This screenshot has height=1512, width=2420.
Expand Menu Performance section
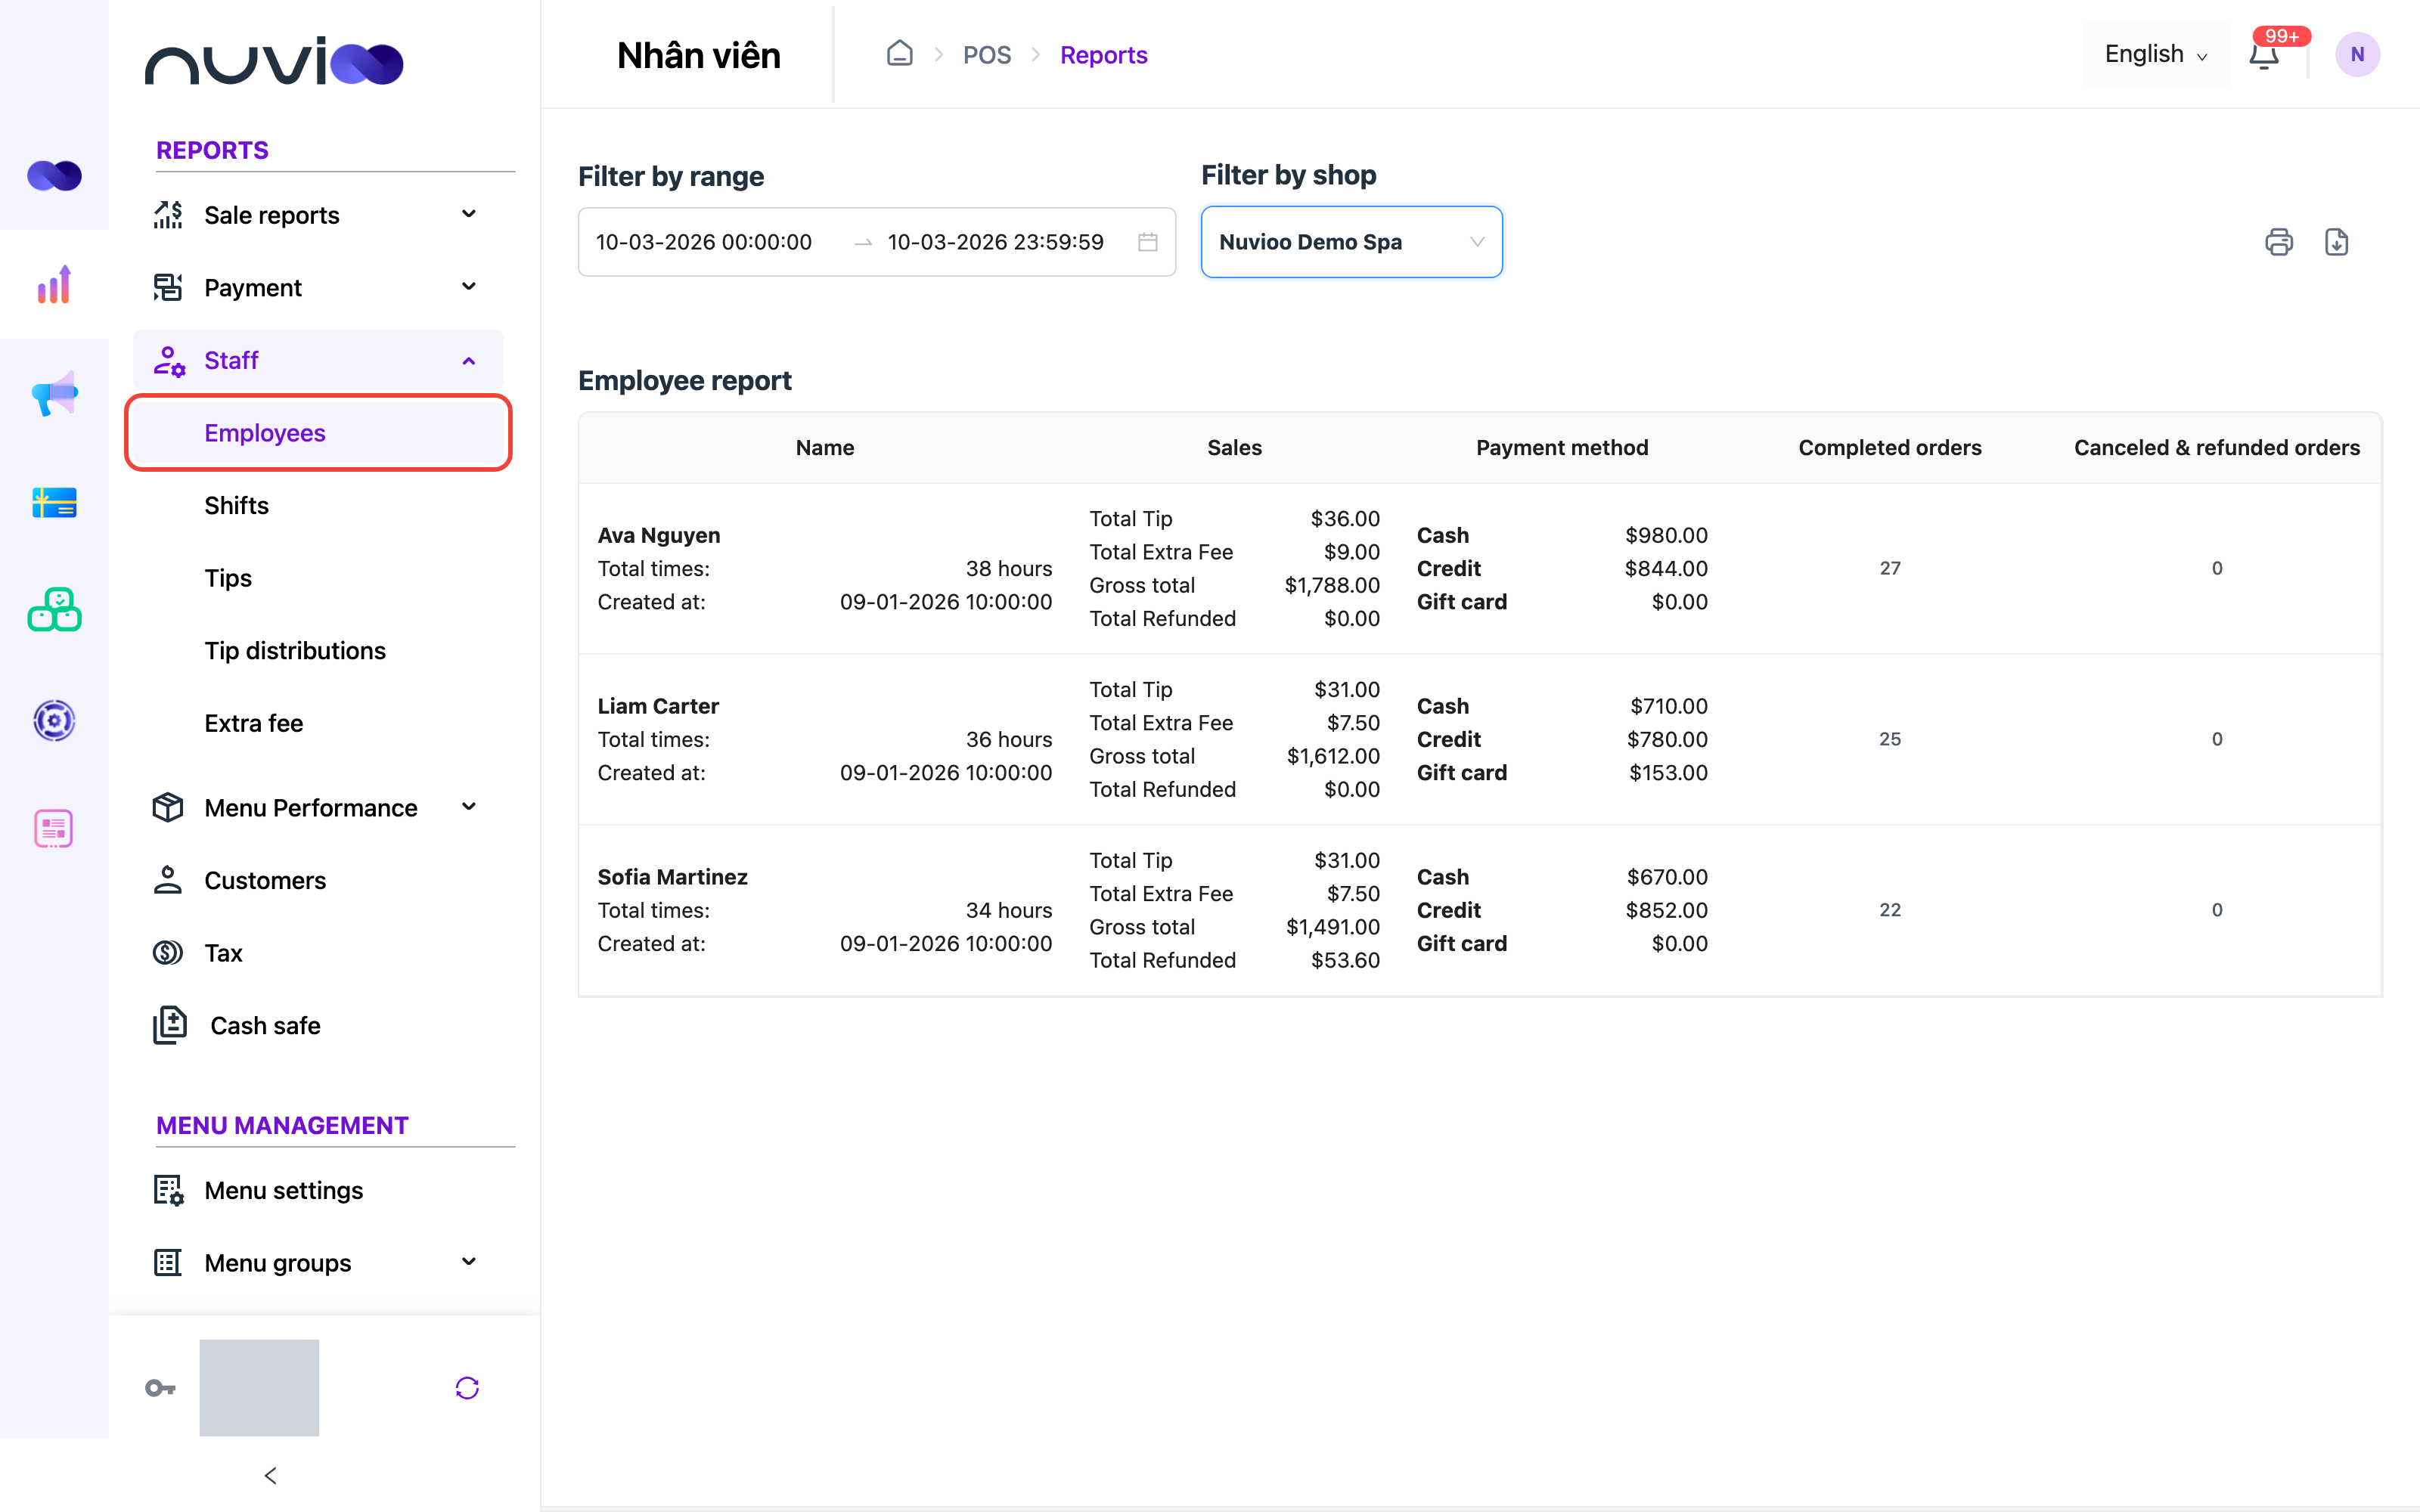click(x=318, y=807)
